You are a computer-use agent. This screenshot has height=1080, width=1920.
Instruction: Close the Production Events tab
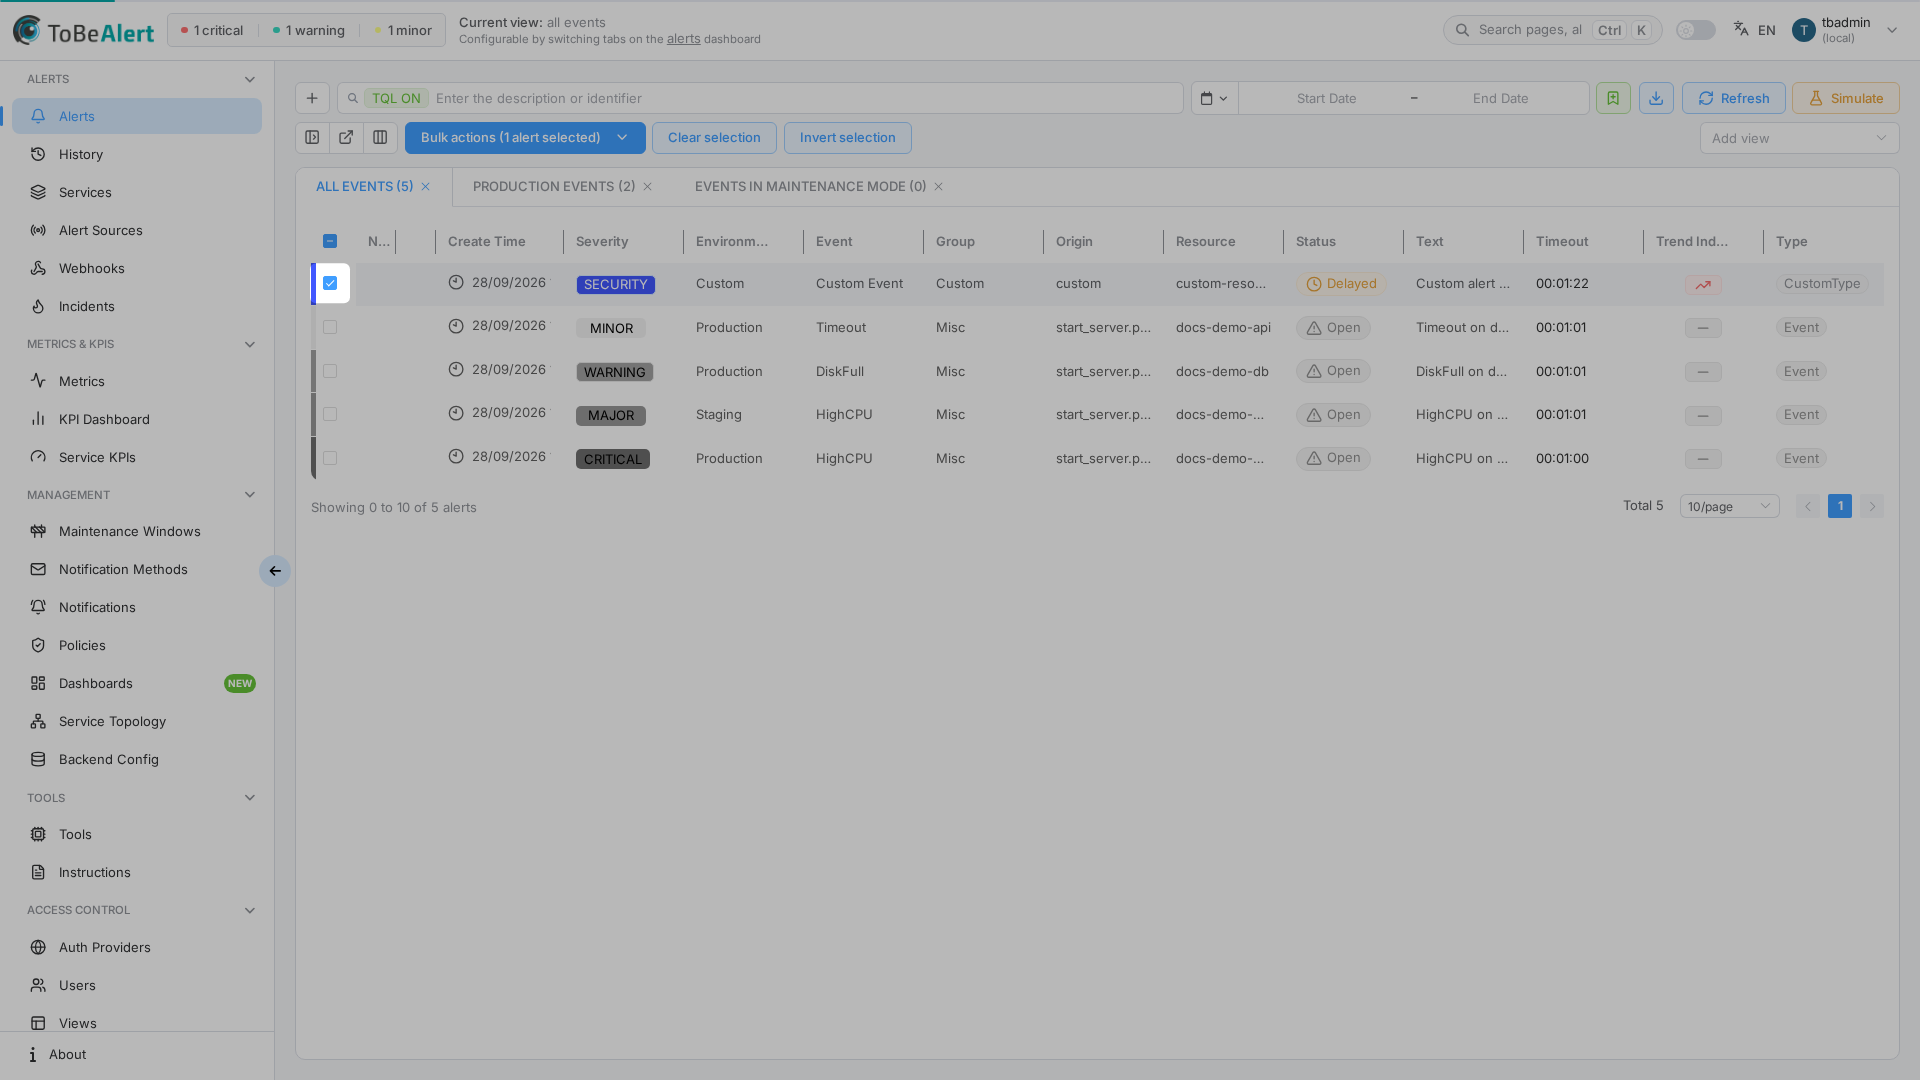pos(648,187)
